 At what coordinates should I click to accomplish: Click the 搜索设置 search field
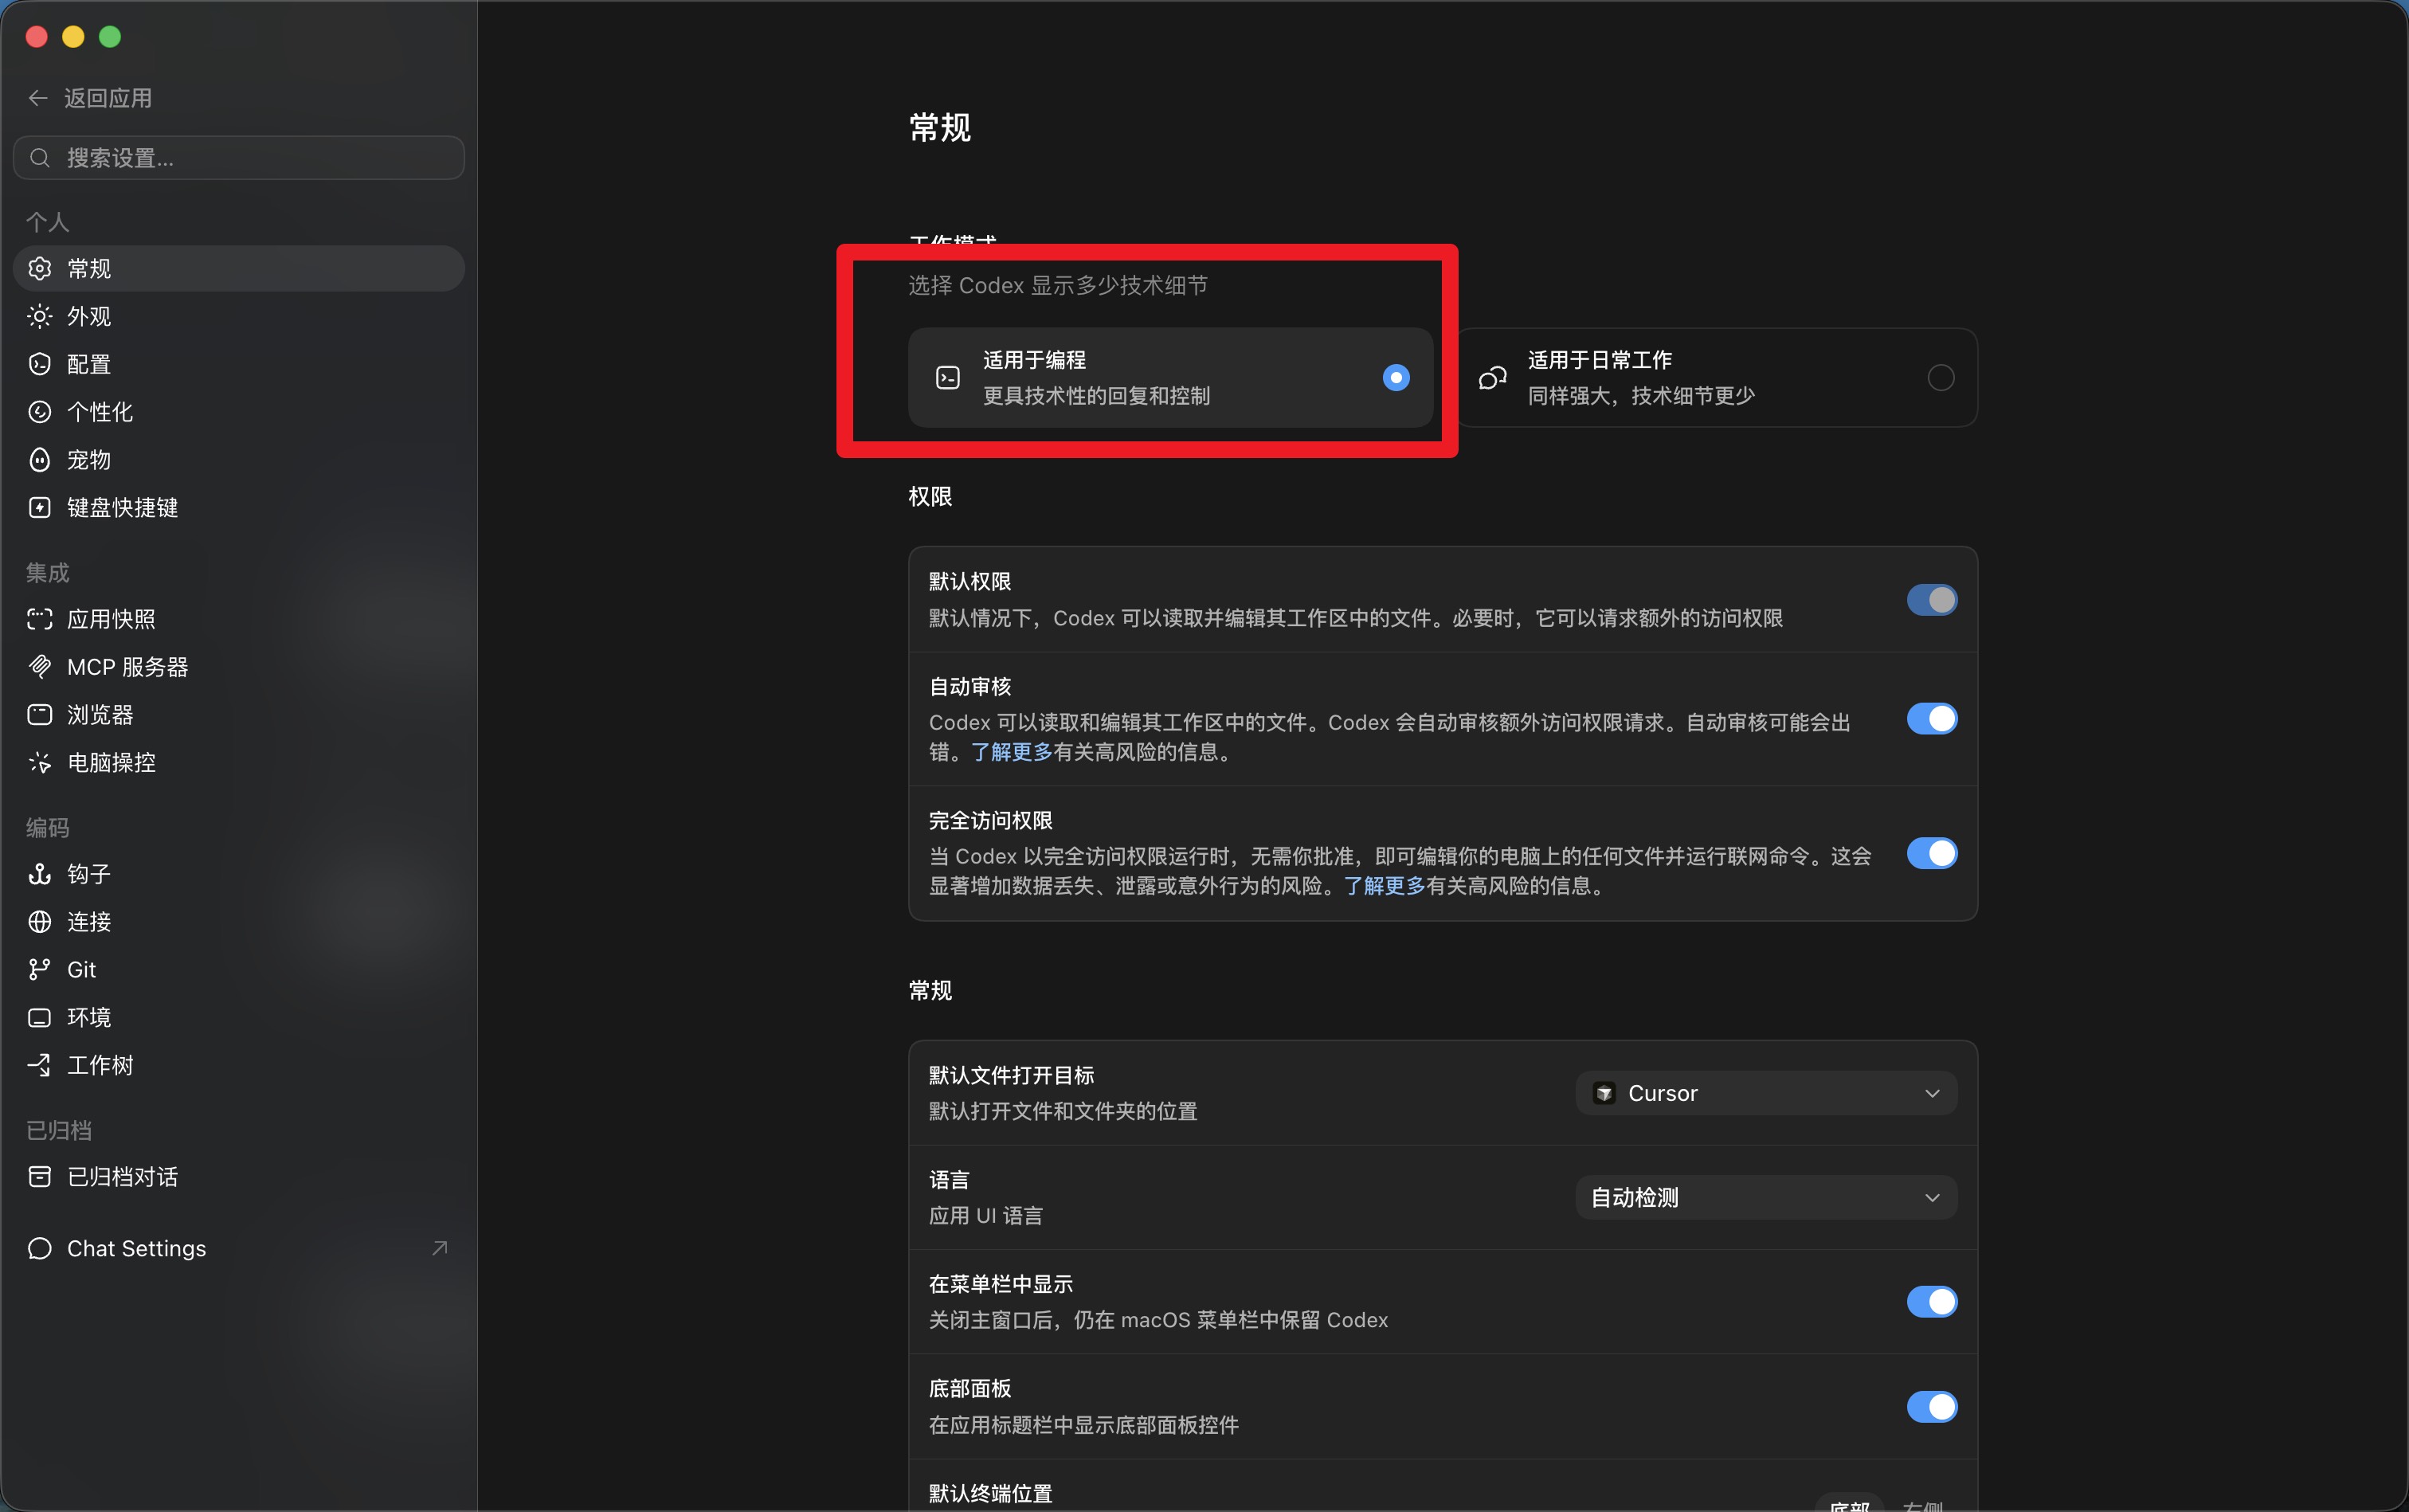pos(239,158)
